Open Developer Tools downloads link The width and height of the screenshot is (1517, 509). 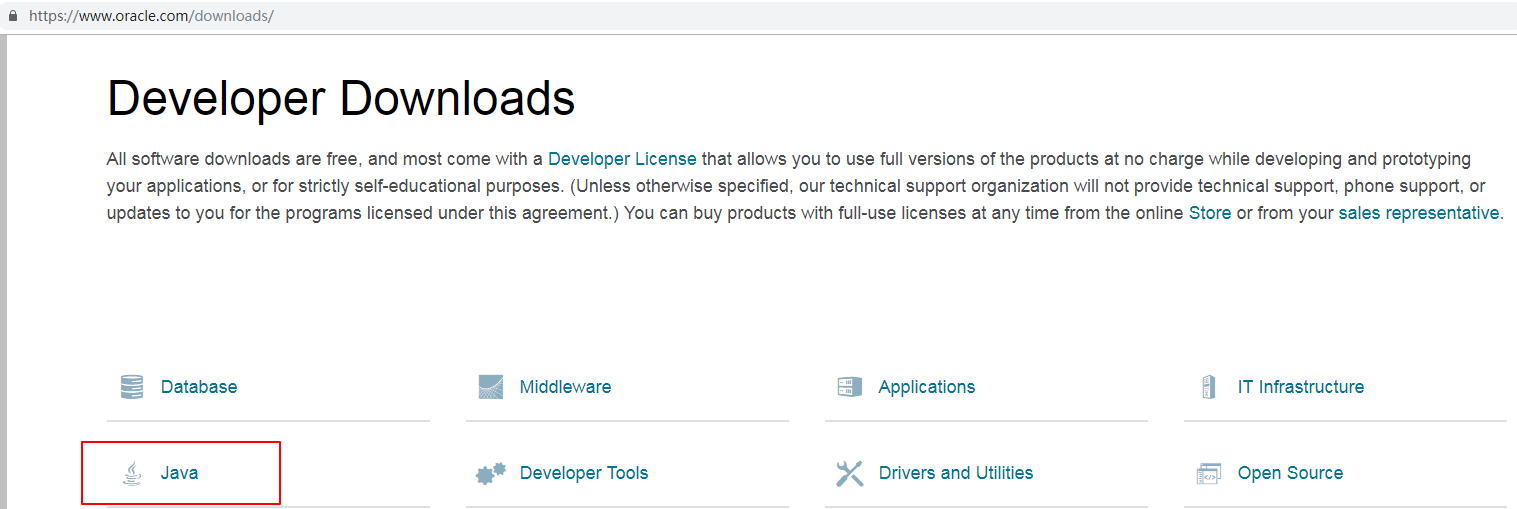pyautogui.click(x=584, y=473)
